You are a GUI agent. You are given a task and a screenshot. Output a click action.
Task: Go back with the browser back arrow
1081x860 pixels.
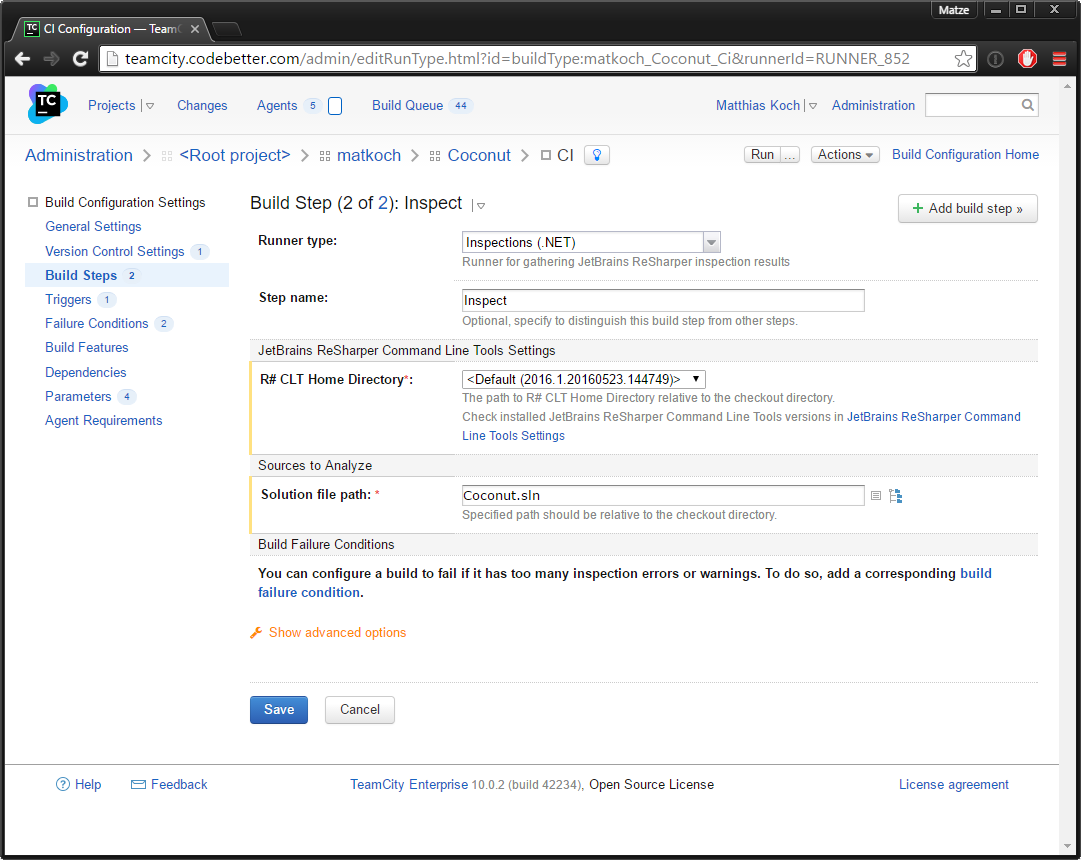click(x=22, y=59)
